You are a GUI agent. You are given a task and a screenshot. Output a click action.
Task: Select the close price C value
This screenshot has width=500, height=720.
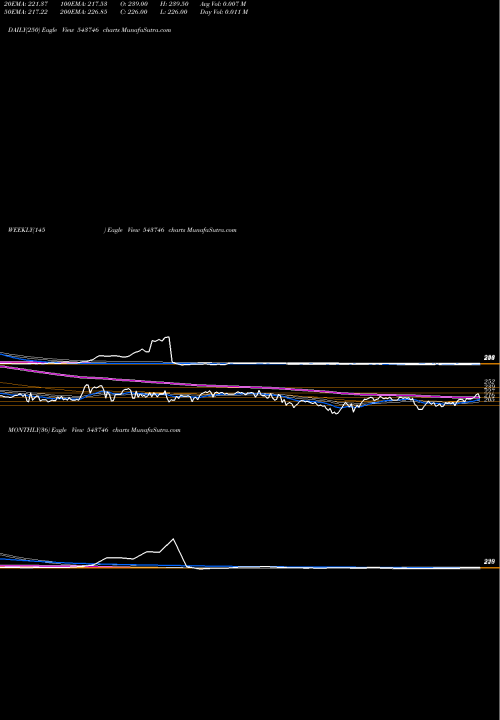[x=136, y=12]
